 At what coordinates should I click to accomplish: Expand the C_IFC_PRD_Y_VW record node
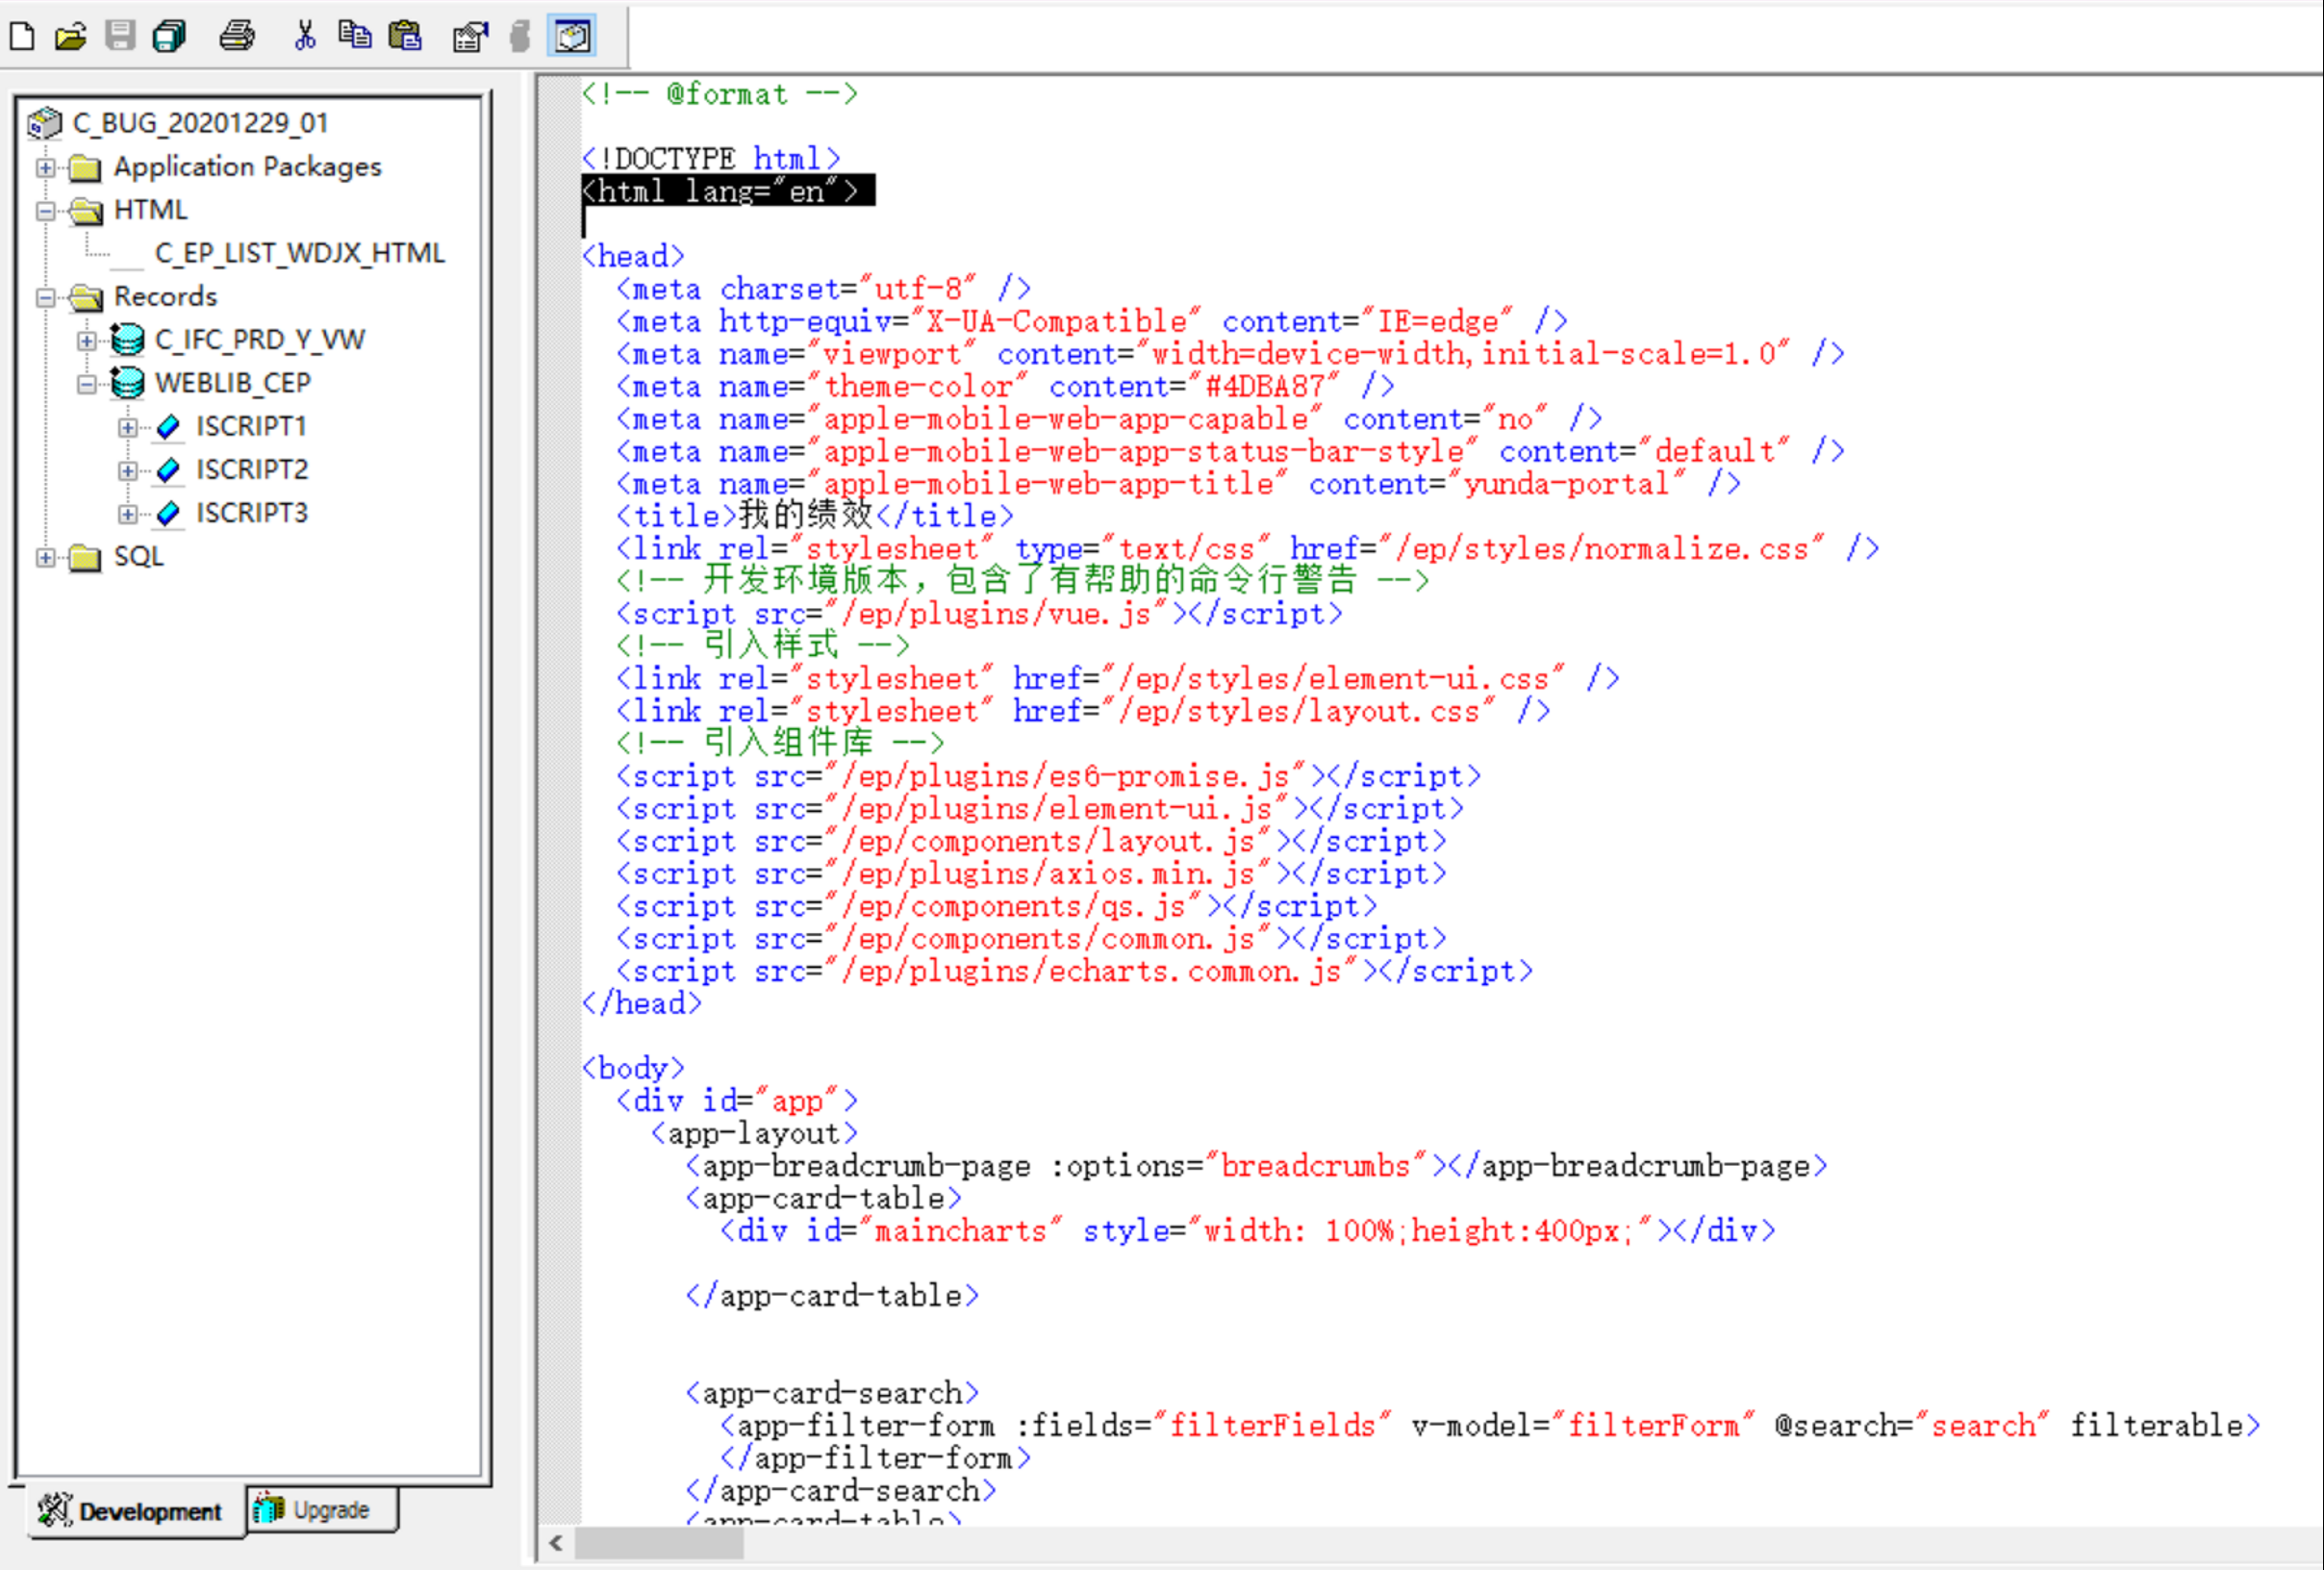coord(87,341)
